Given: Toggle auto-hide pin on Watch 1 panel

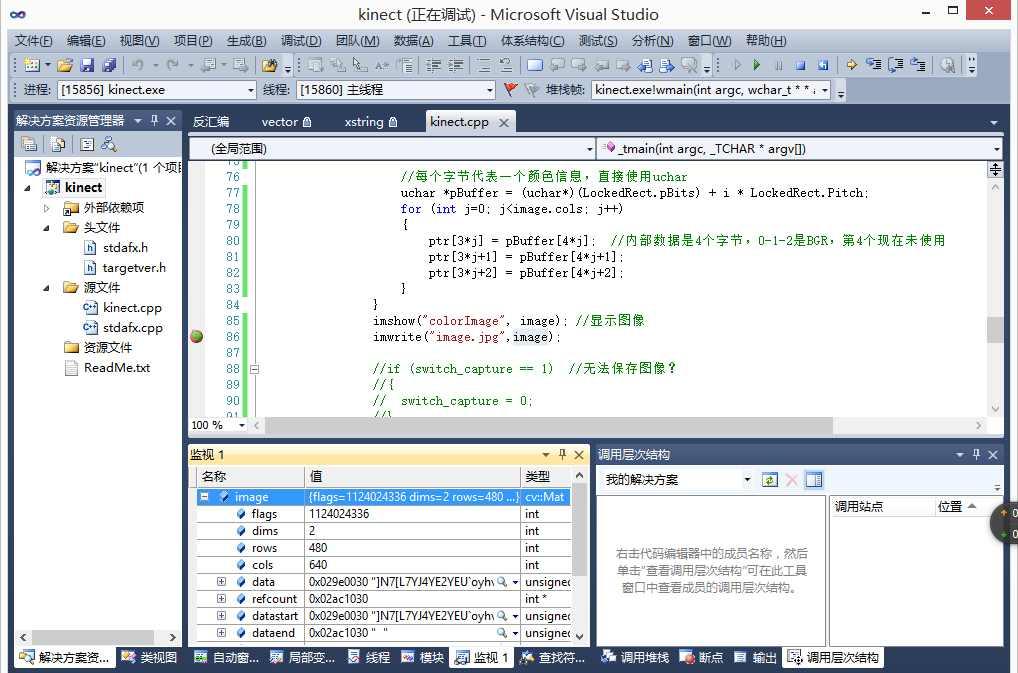Looking at the screenshot, I should 562,454.
